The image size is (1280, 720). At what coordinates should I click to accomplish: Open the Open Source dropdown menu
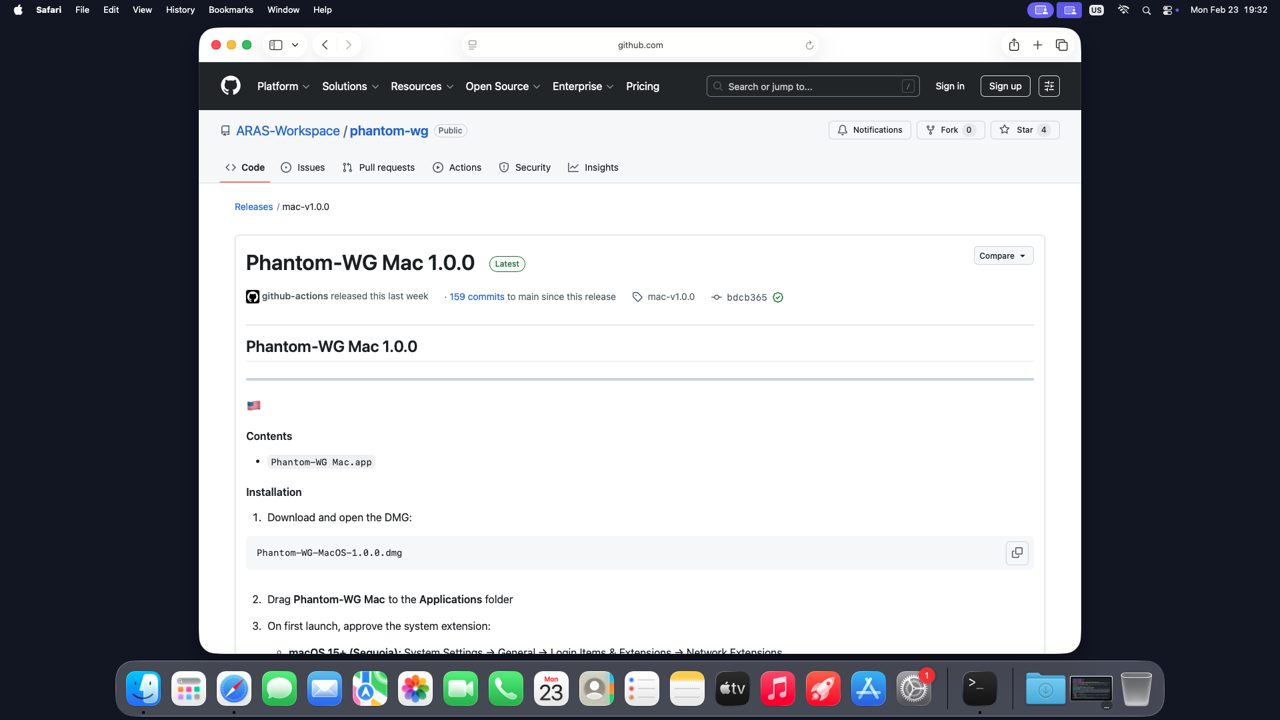(502, 86)
